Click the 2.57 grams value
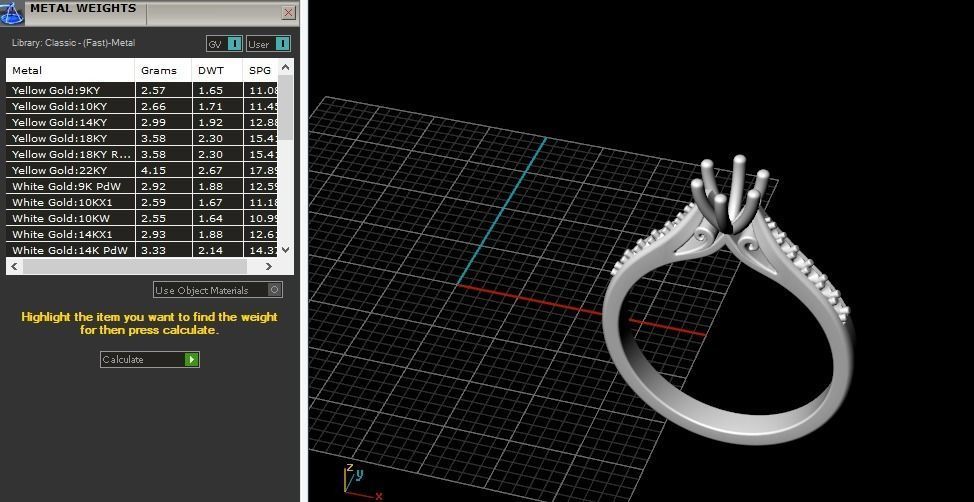 click(x=152, y=90)
